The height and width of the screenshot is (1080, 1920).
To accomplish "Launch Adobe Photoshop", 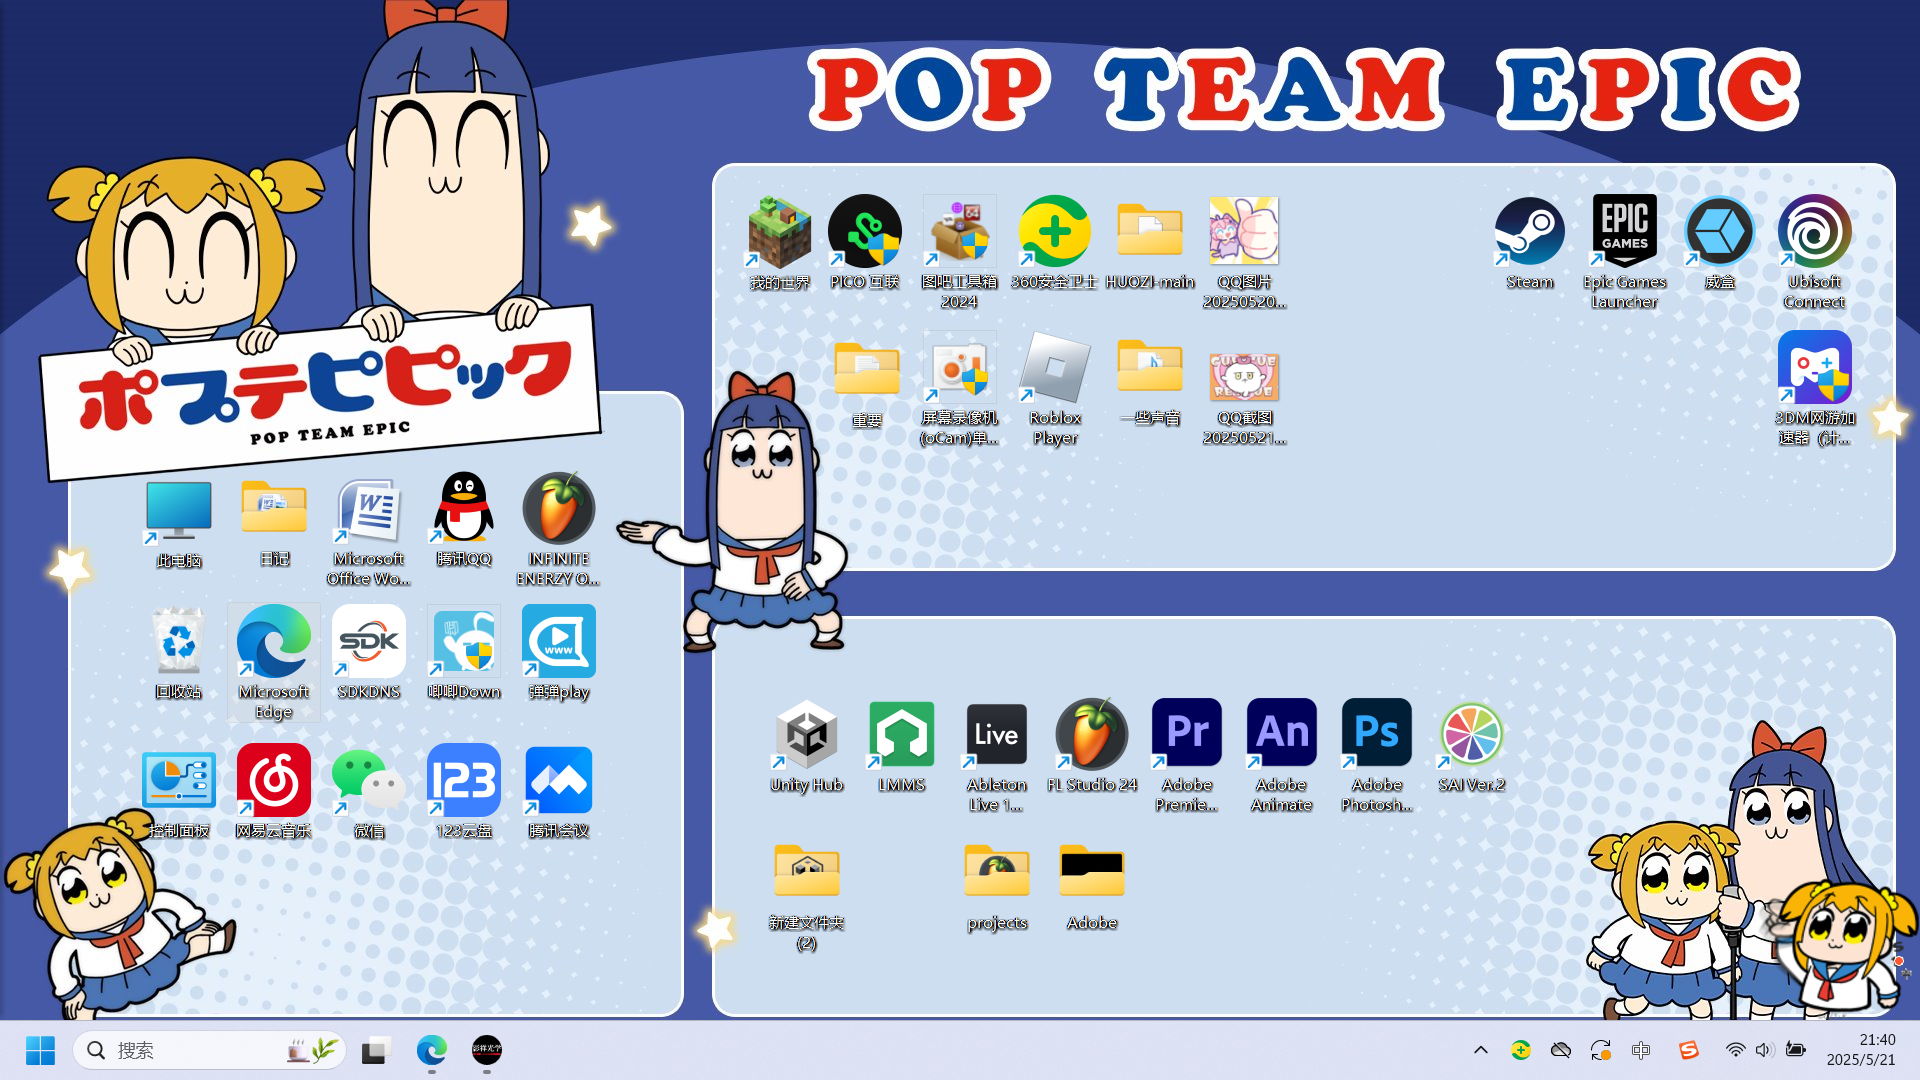I will [x=1377, y=756].
